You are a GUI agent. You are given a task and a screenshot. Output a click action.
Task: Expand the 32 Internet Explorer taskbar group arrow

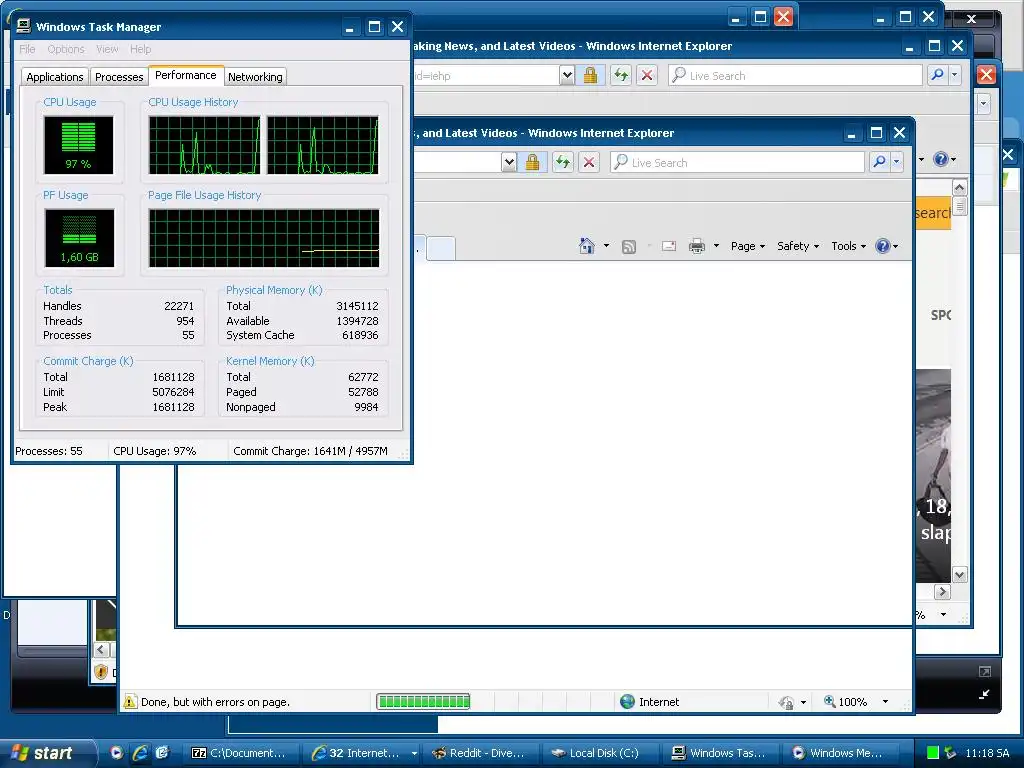pos(414,753)
